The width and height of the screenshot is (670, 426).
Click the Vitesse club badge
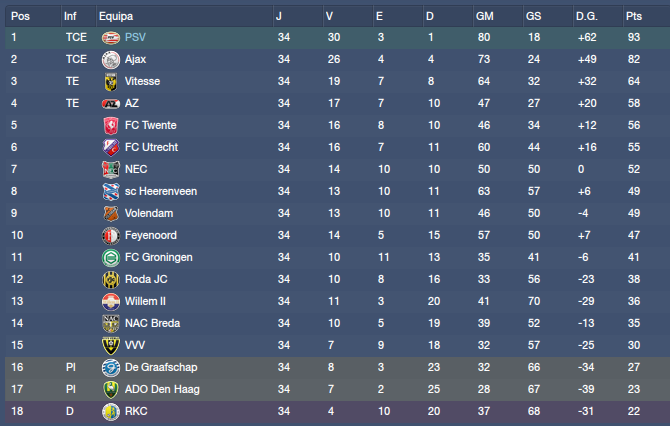pyautogui.click(x=110, y=81)
